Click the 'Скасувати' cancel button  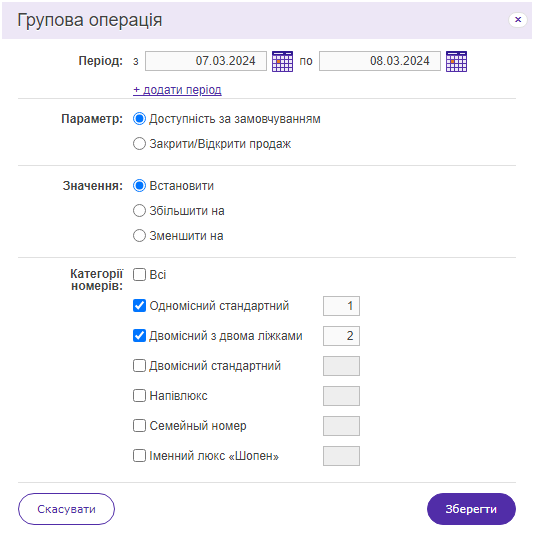pos(66,509)
